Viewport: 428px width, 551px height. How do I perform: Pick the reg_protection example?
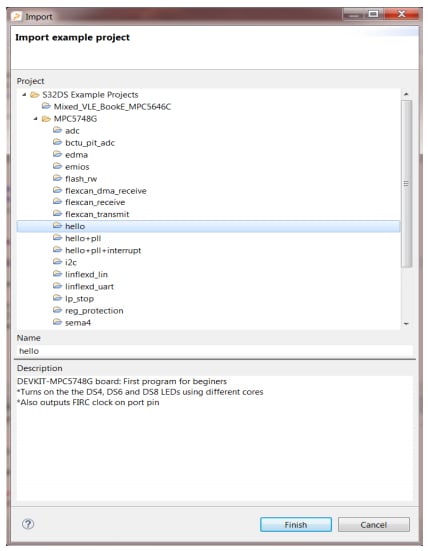94,311
